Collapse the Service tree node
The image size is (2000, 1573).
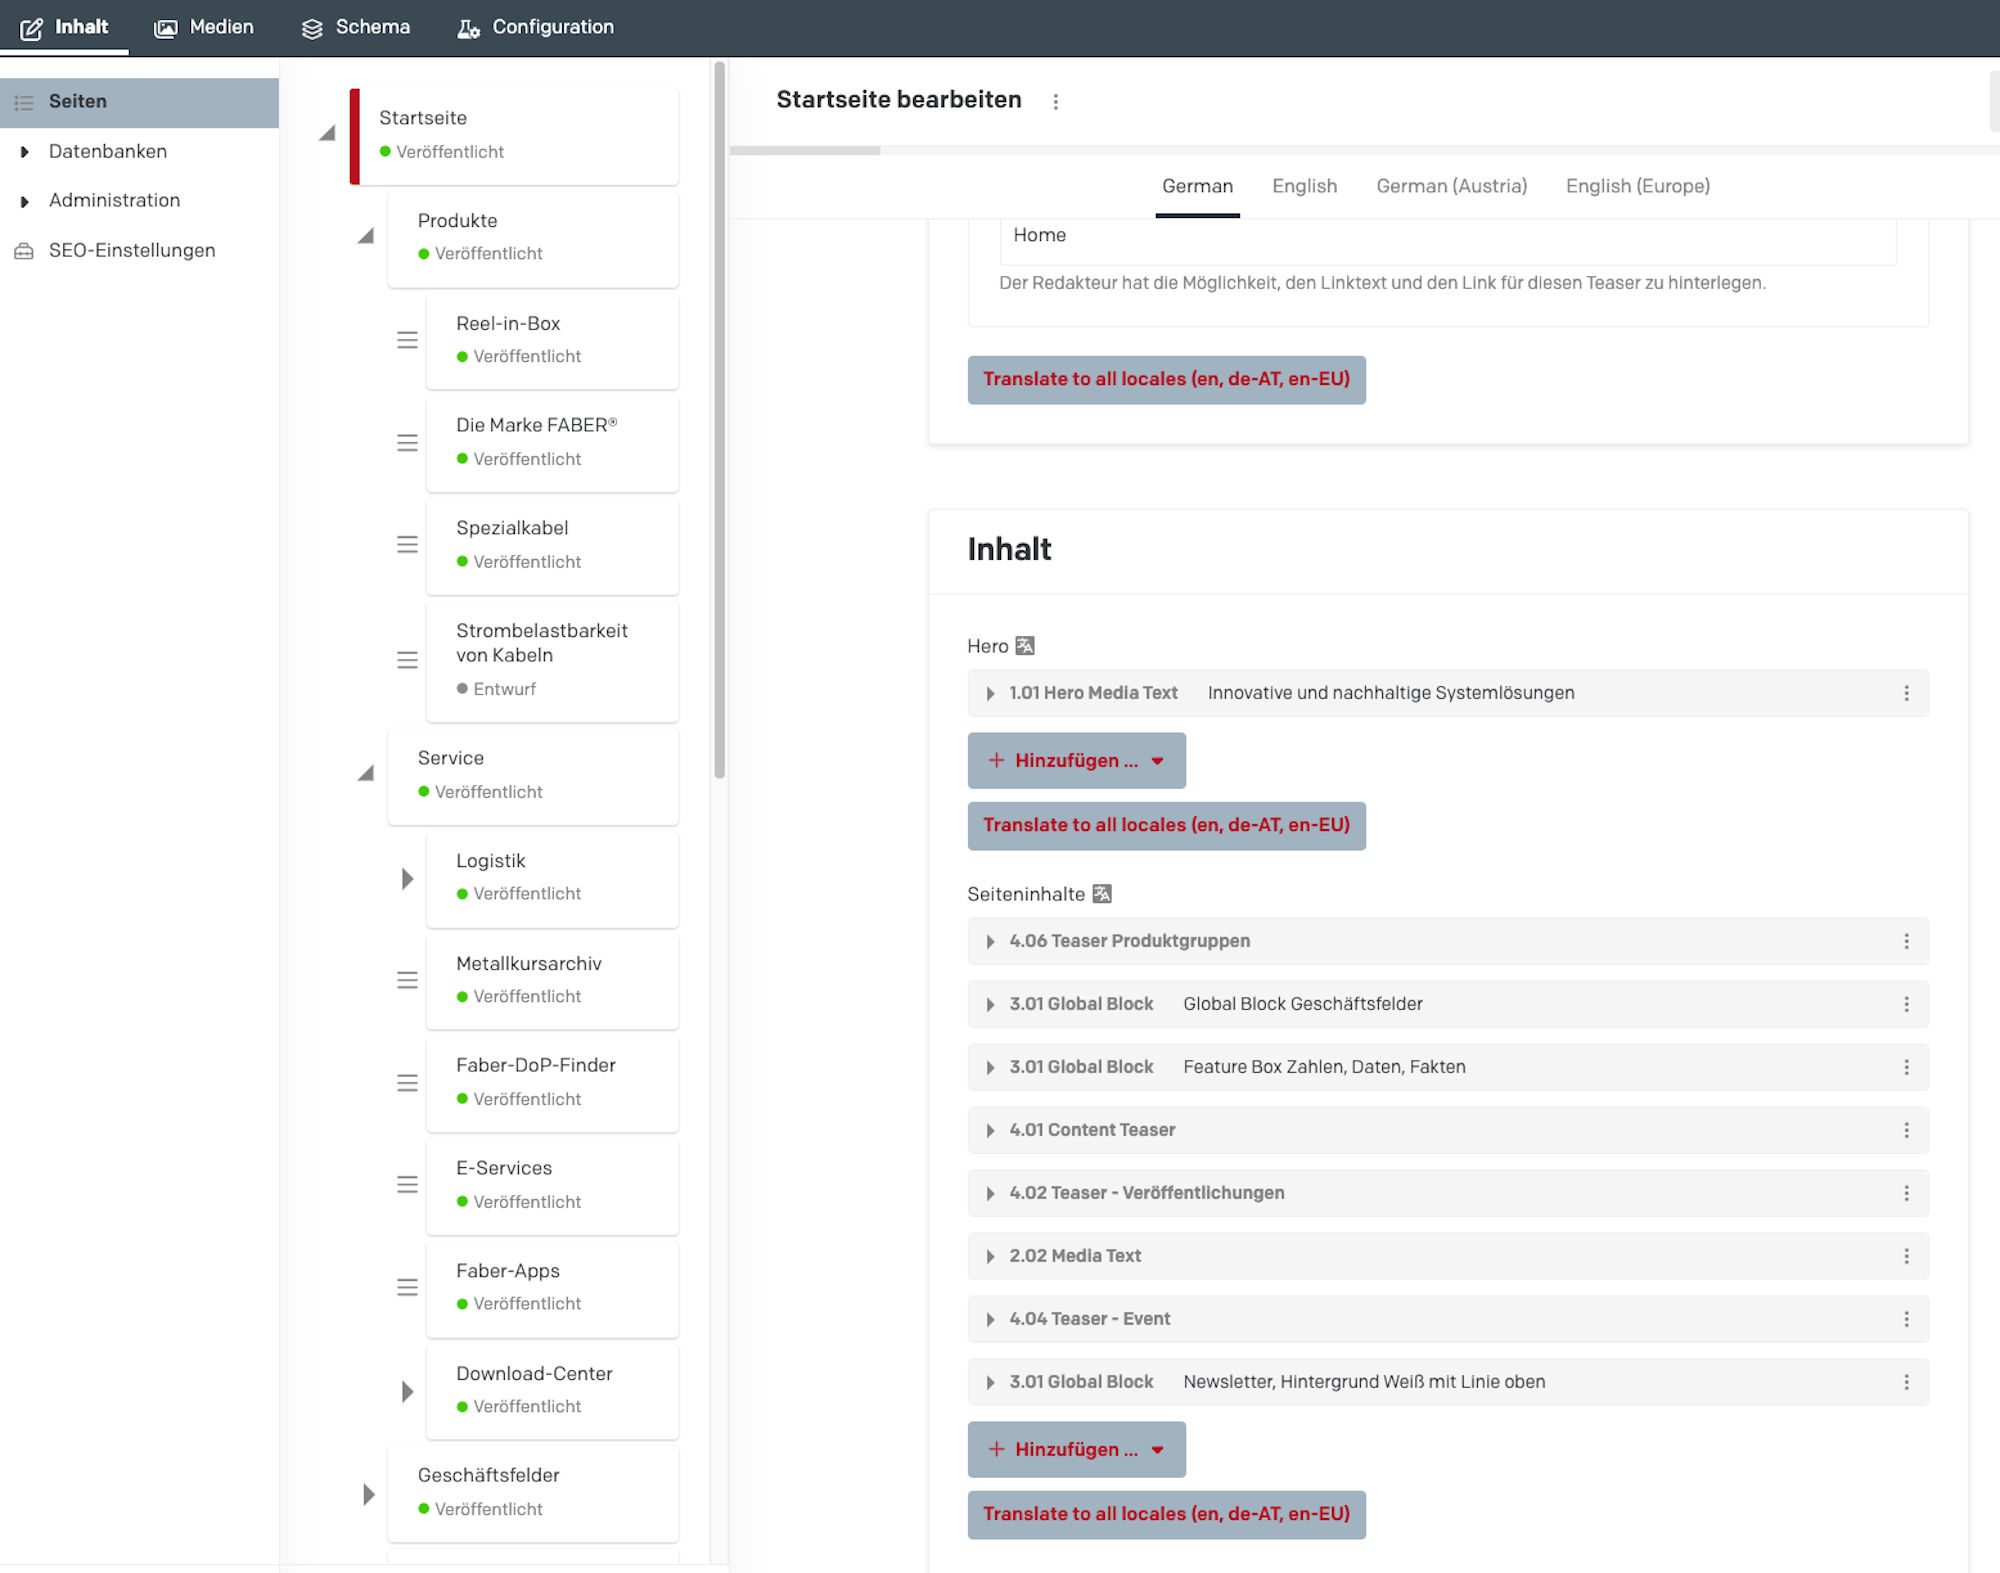click(366, 773)
